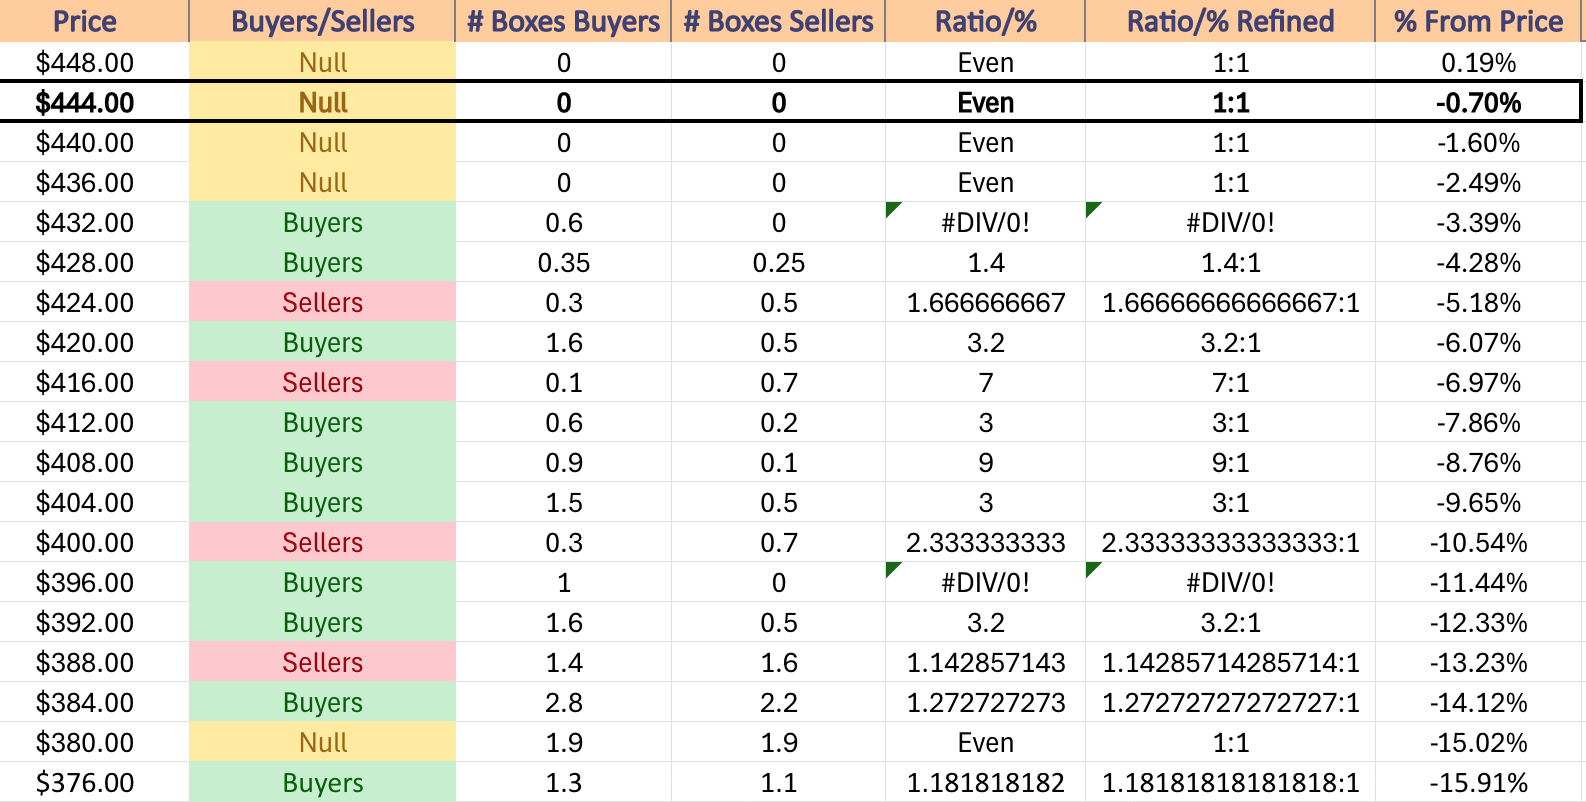Click the 1.6 boxes sellers cell in $388.00 row

point(778,662)
